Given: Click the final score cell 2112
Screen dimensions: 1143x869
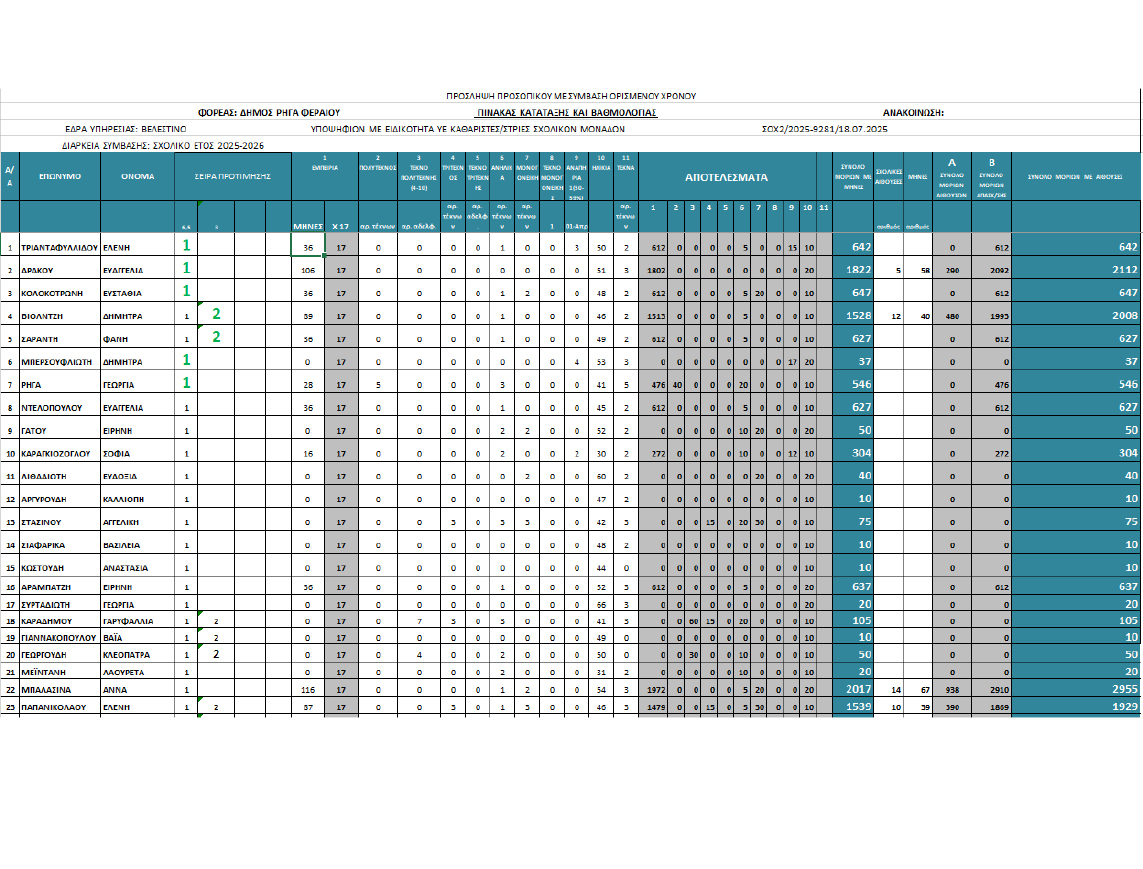Looking at the screenshot, I should 1075,269.
